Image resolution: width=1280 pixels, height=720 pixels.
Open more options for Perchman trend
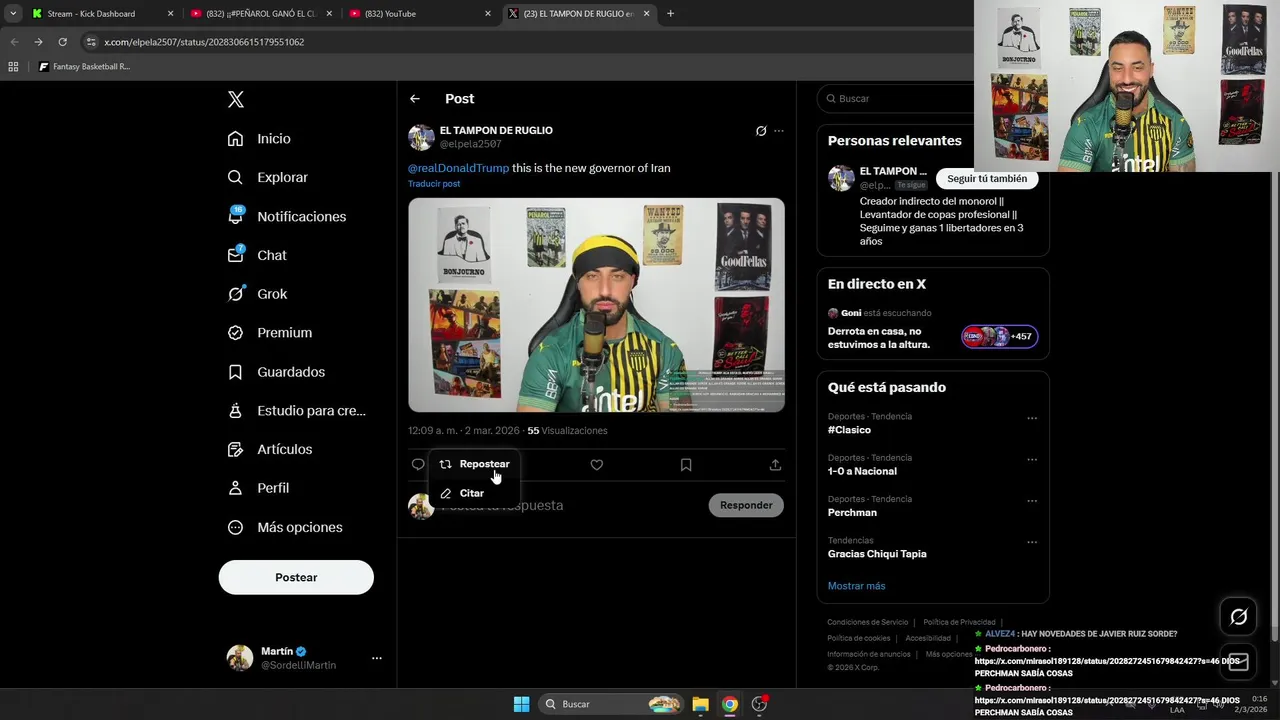pos(1032,501)
